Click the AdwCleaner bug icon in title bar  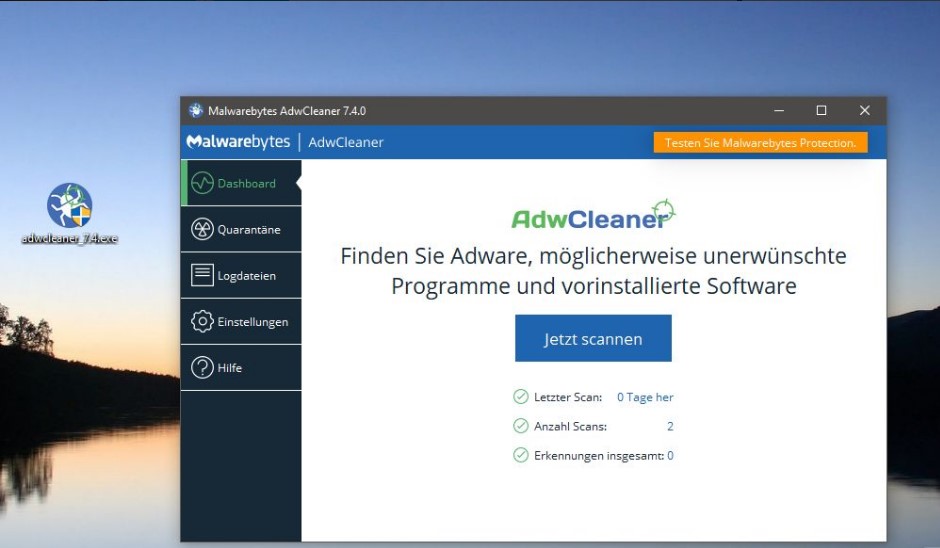tap(195, 110)
